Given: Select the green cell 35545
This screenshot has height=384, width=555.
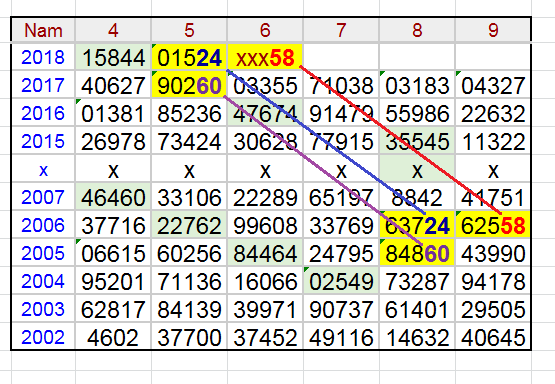Looking at the screenshot, I should tap(417, 141).
